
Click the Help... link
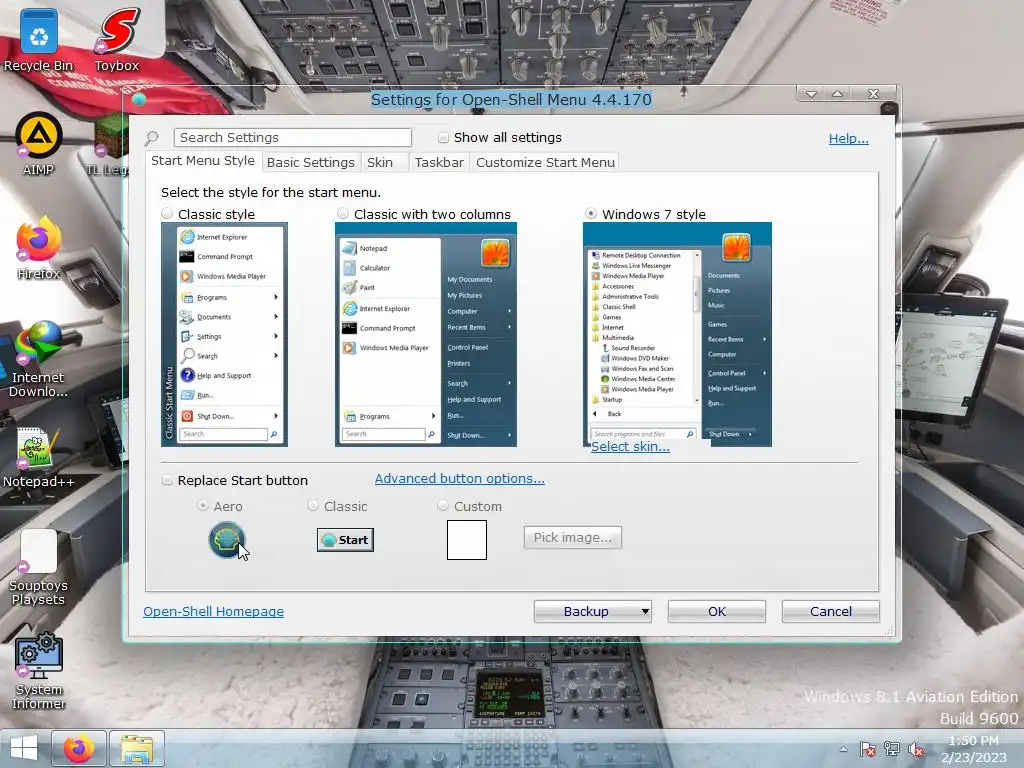click(848, 138)
